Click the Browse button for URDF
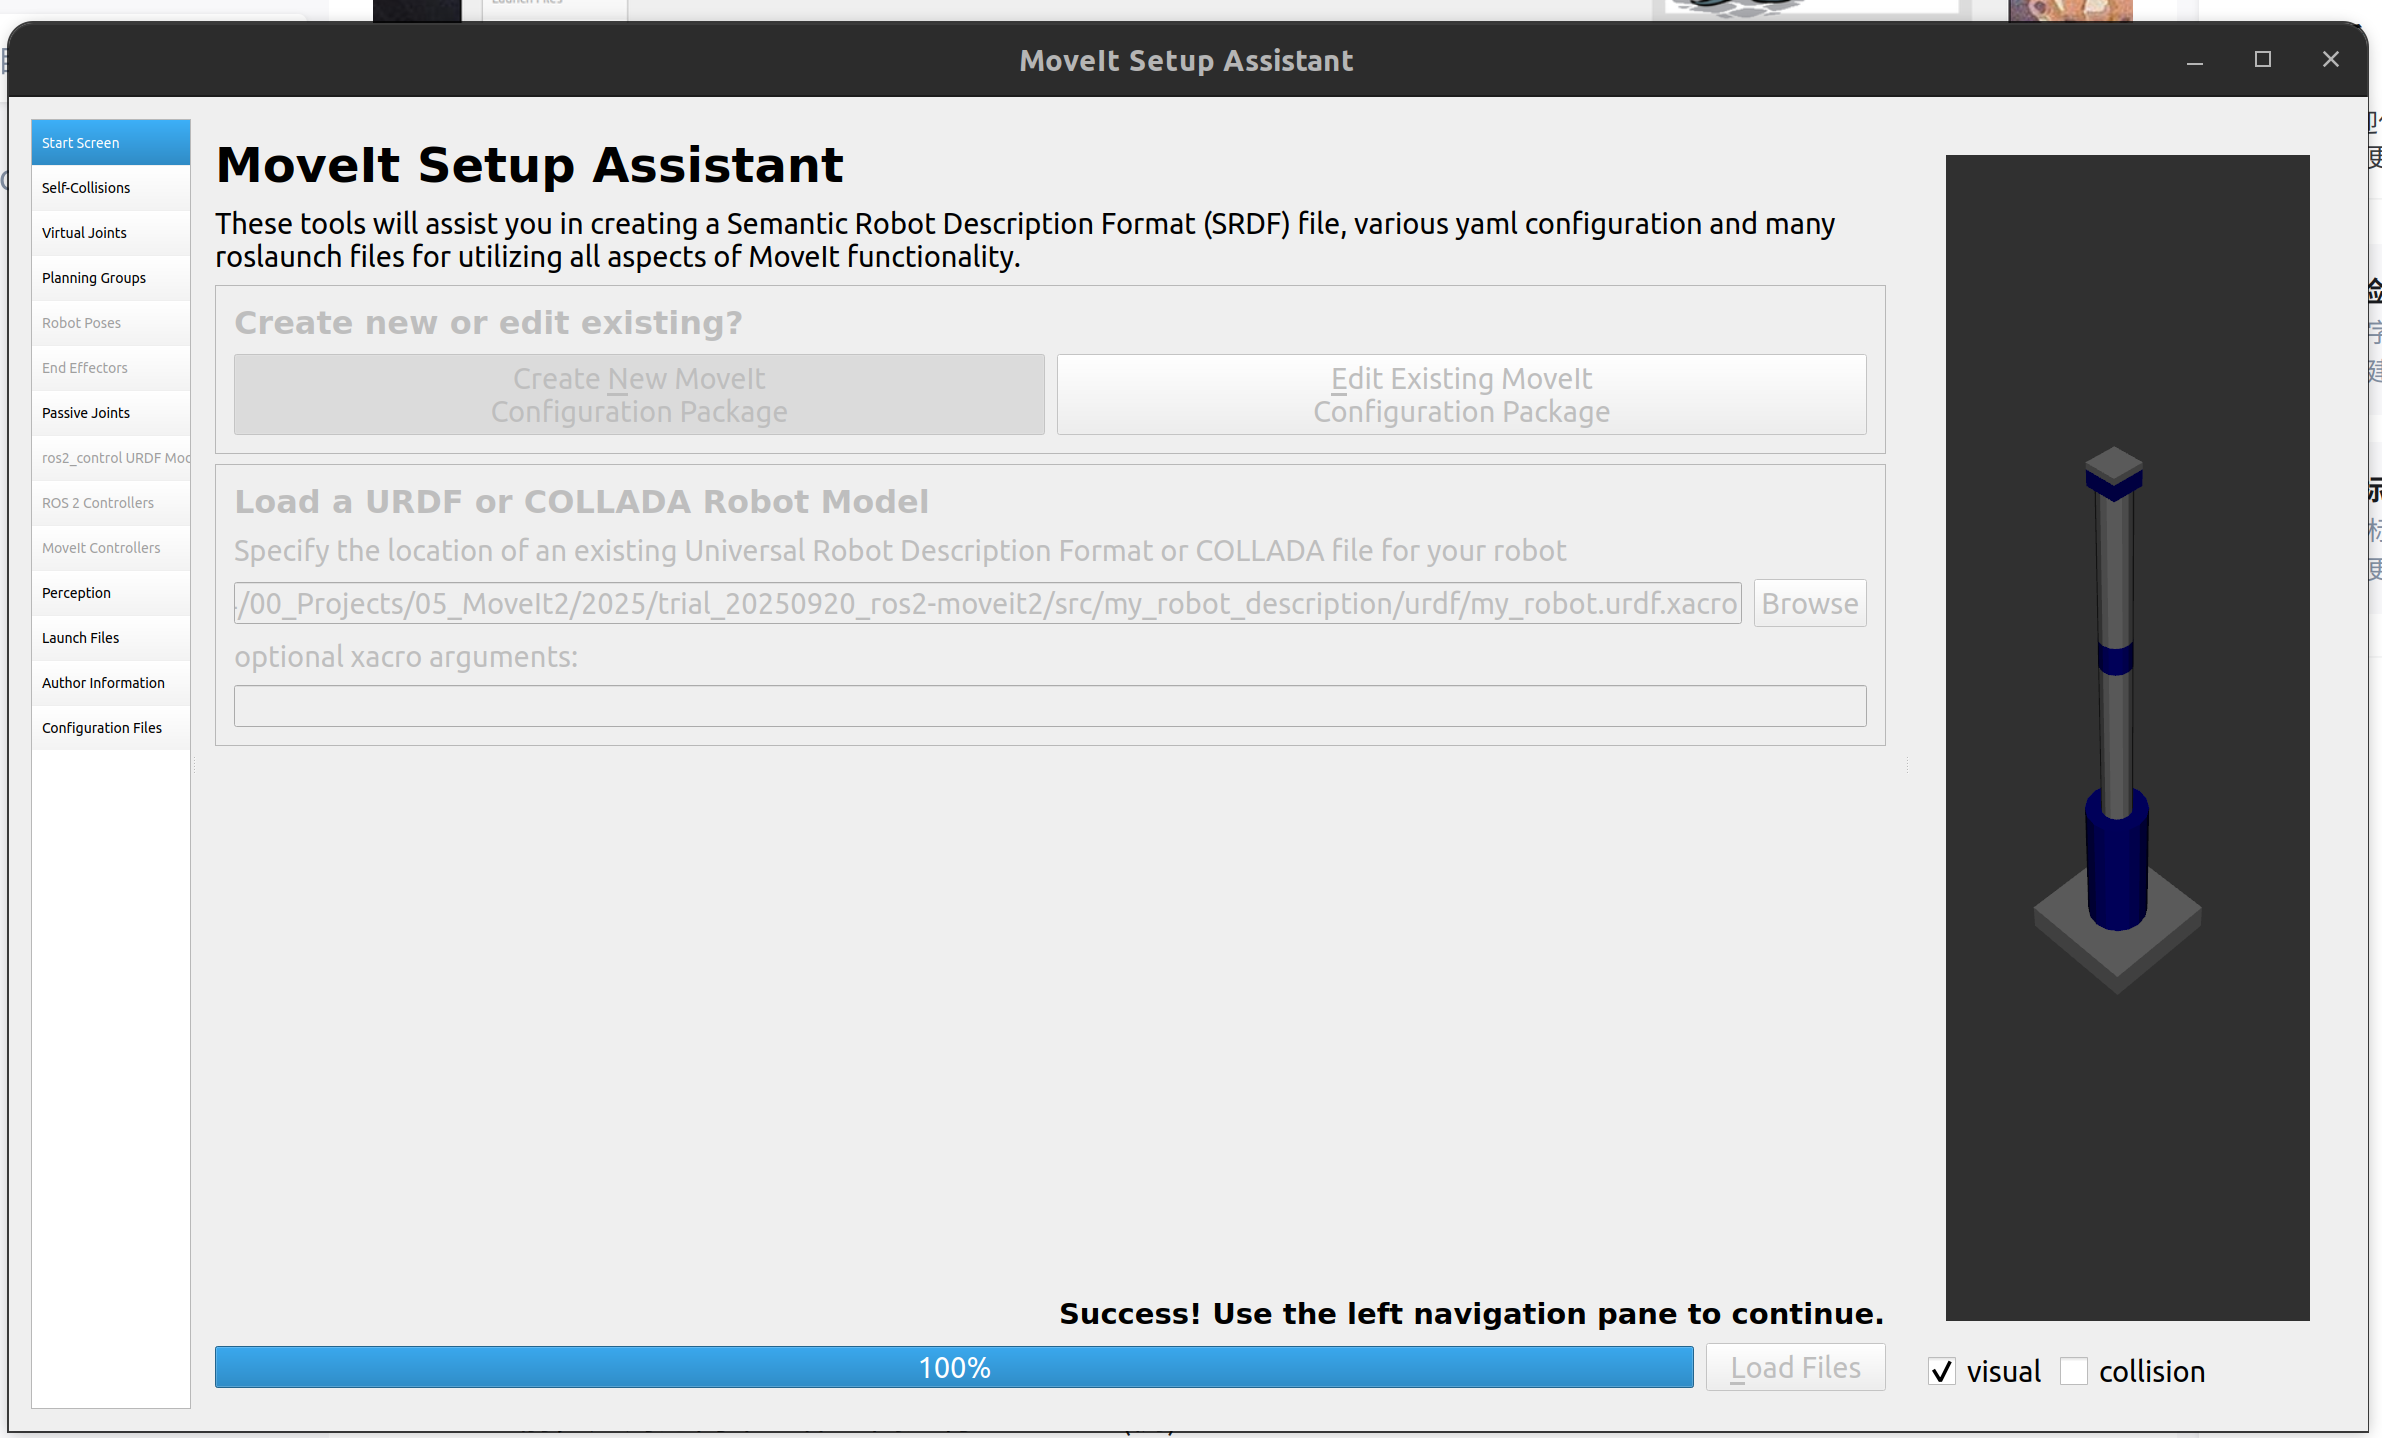 pos(1809,604)
